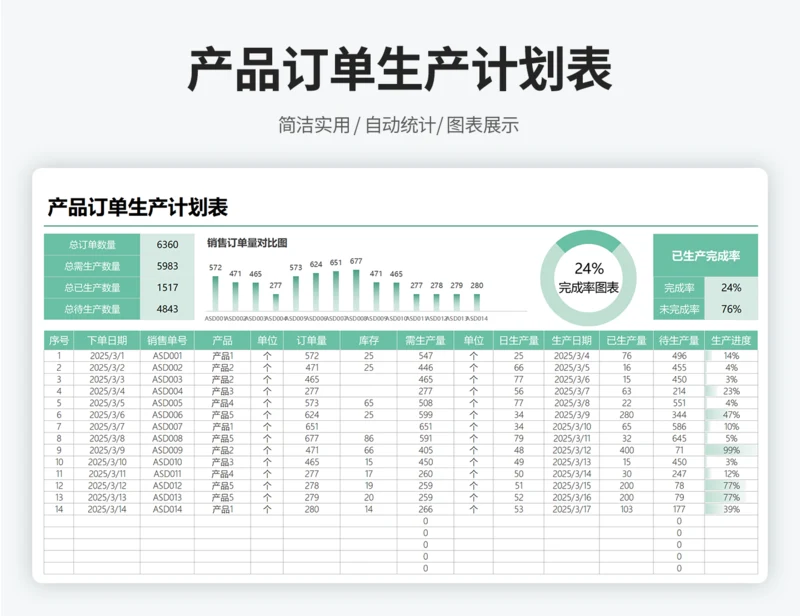
Task: Select the ASD009 cell in the 销售单号 column
Action: coord(167,450)
